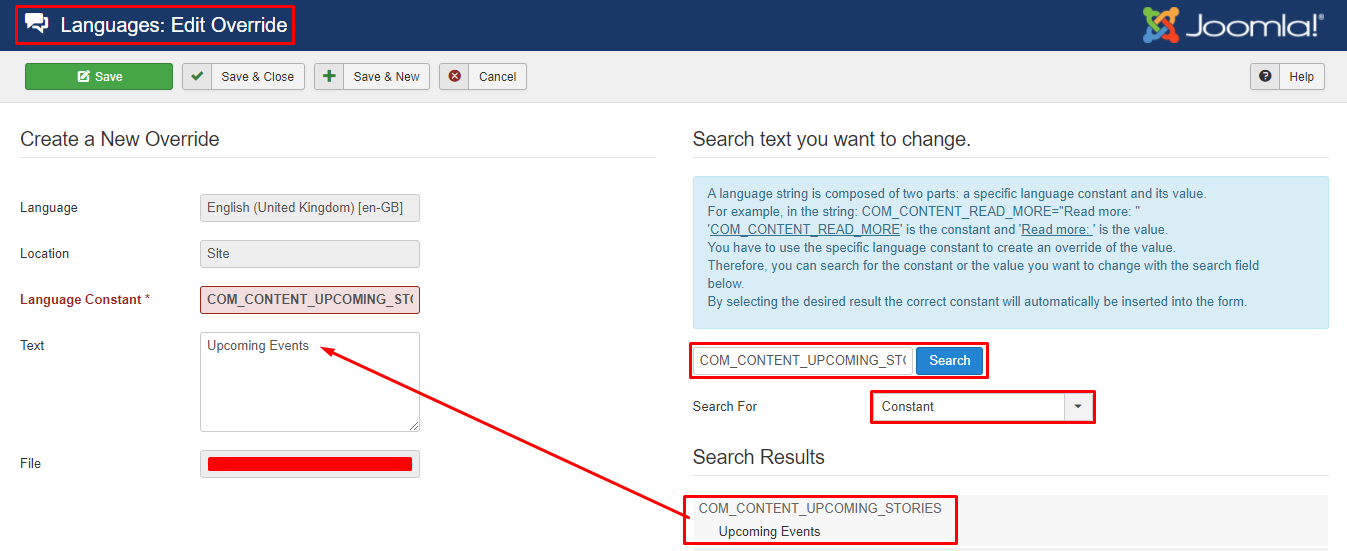
Task: Click the Search For label
Action: pos(725,407)
